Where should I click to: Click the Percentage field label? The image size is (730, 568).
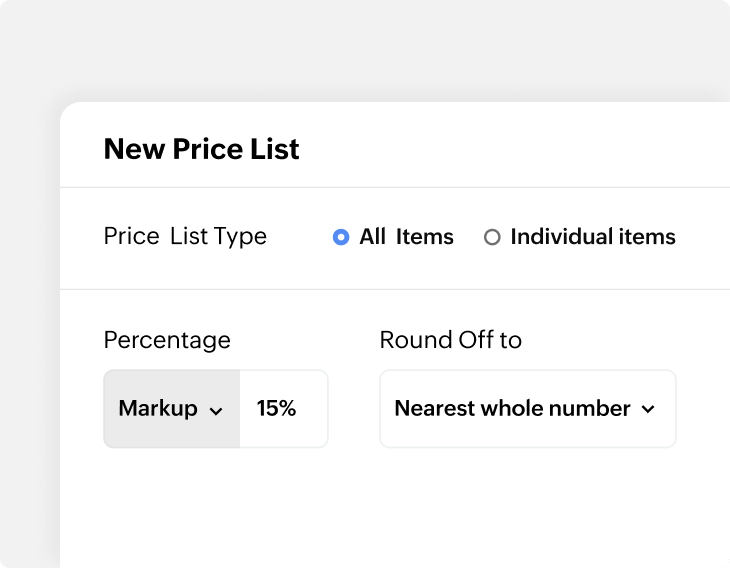pos(167,340)
